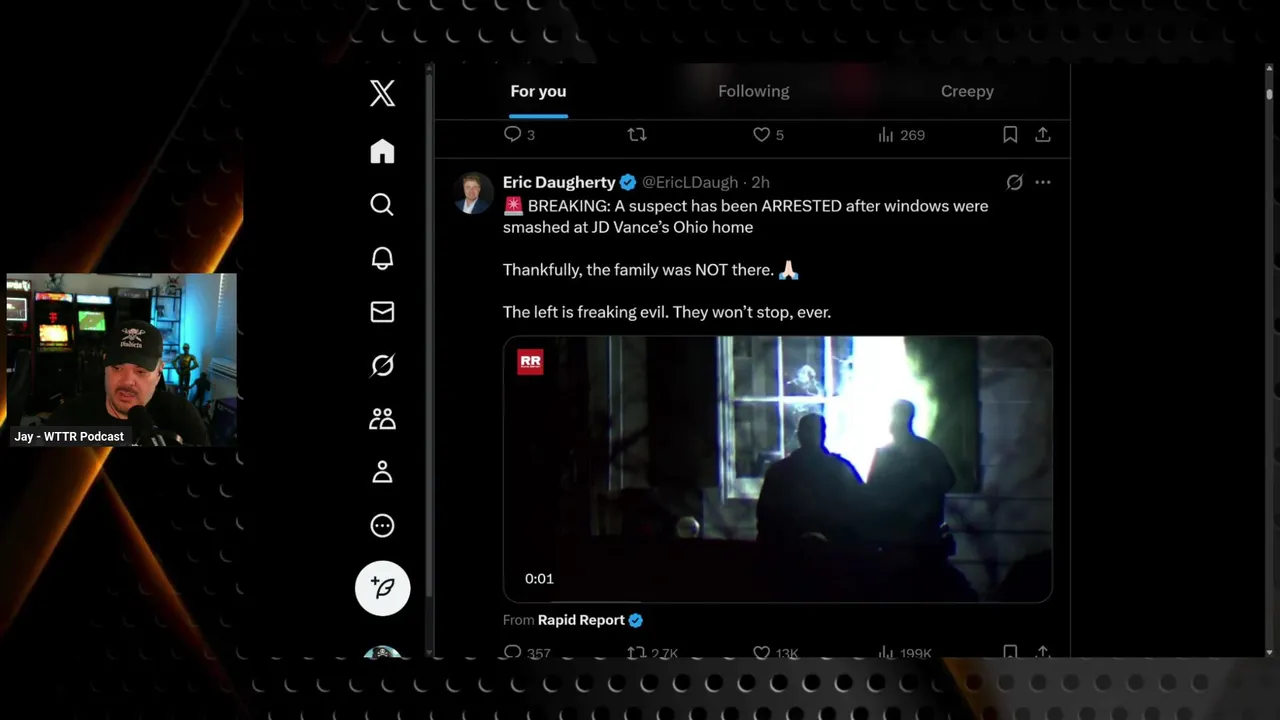Screen dimensions: 1280x720
Task: Open Communities people icon
Action: click(382, 419)
